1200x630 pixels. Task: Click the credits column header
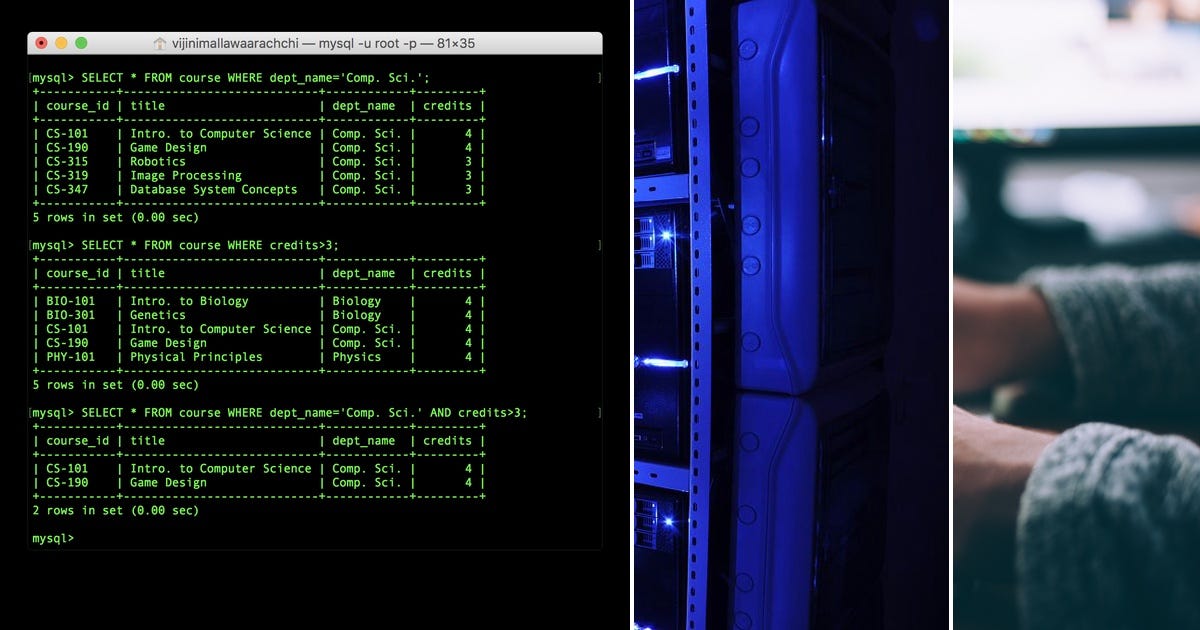click(448, 105)
